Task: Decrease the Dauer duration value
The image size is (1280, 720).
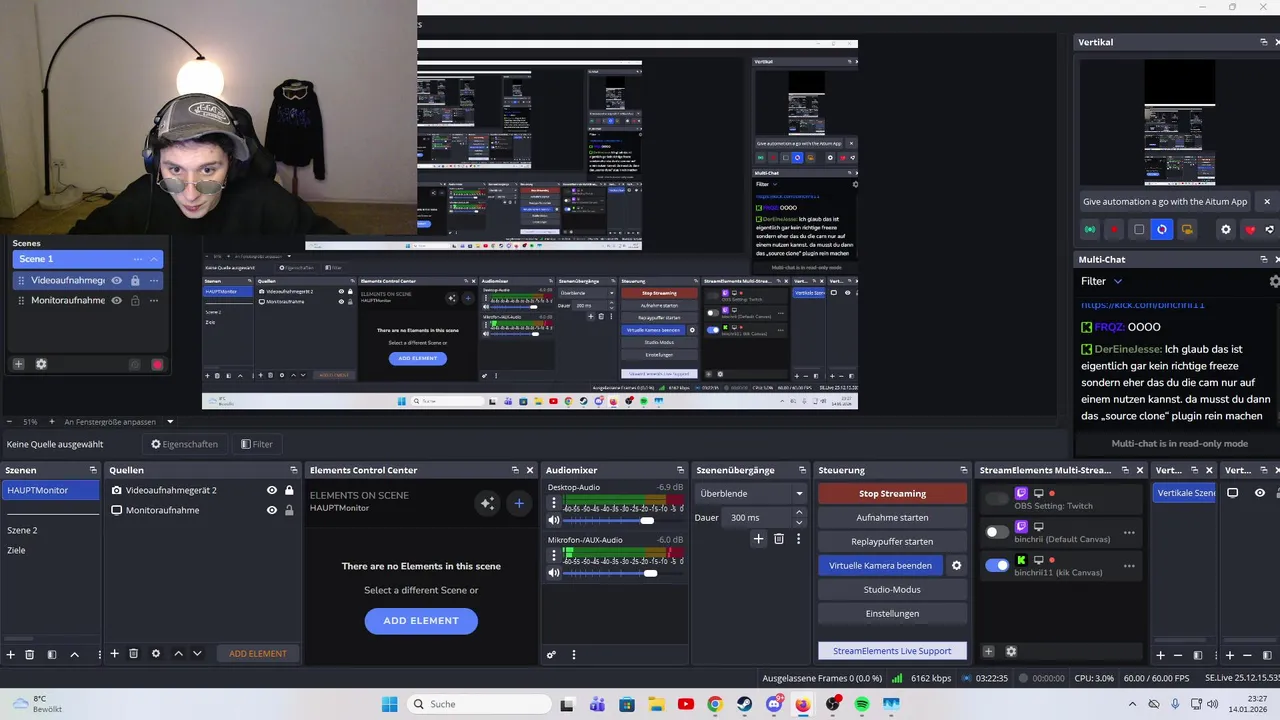Action: coord(798,522)
